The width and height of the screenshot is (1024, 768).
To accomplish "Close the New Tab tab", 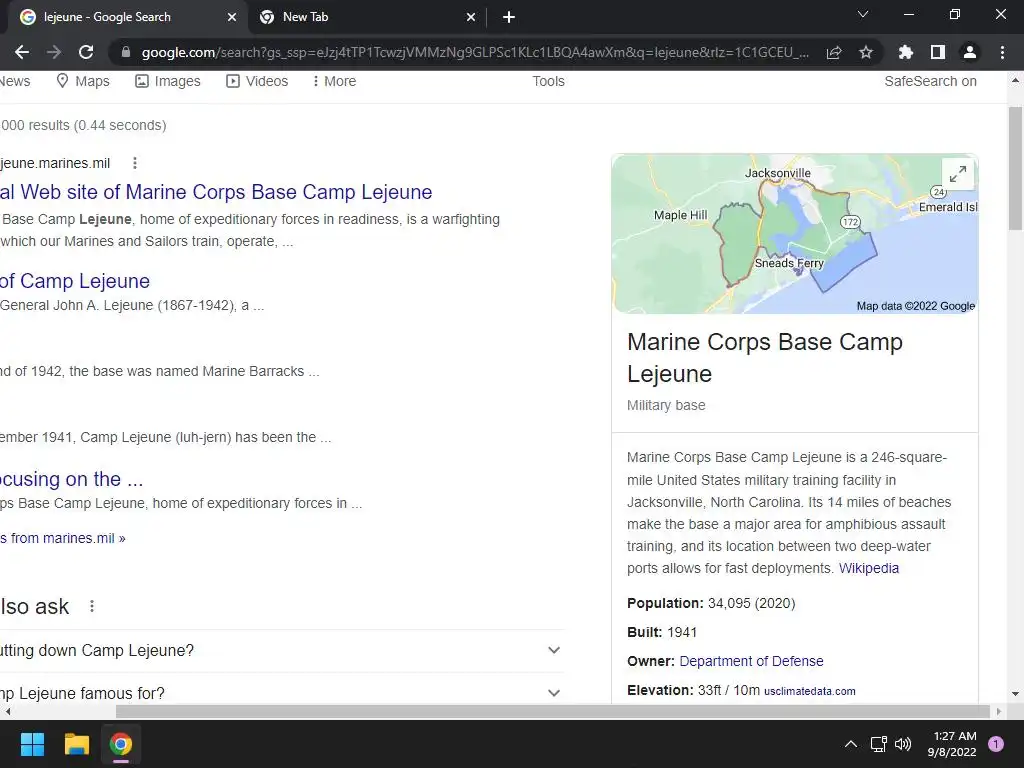I will click(x=471, y=17).
